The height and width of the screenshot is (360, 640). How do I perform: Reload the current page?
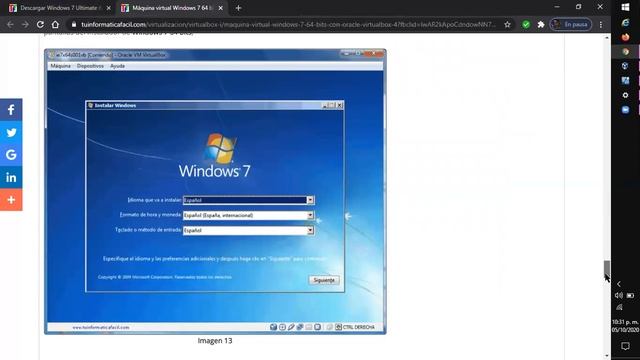pyautogui.click(x=40, y=24)
